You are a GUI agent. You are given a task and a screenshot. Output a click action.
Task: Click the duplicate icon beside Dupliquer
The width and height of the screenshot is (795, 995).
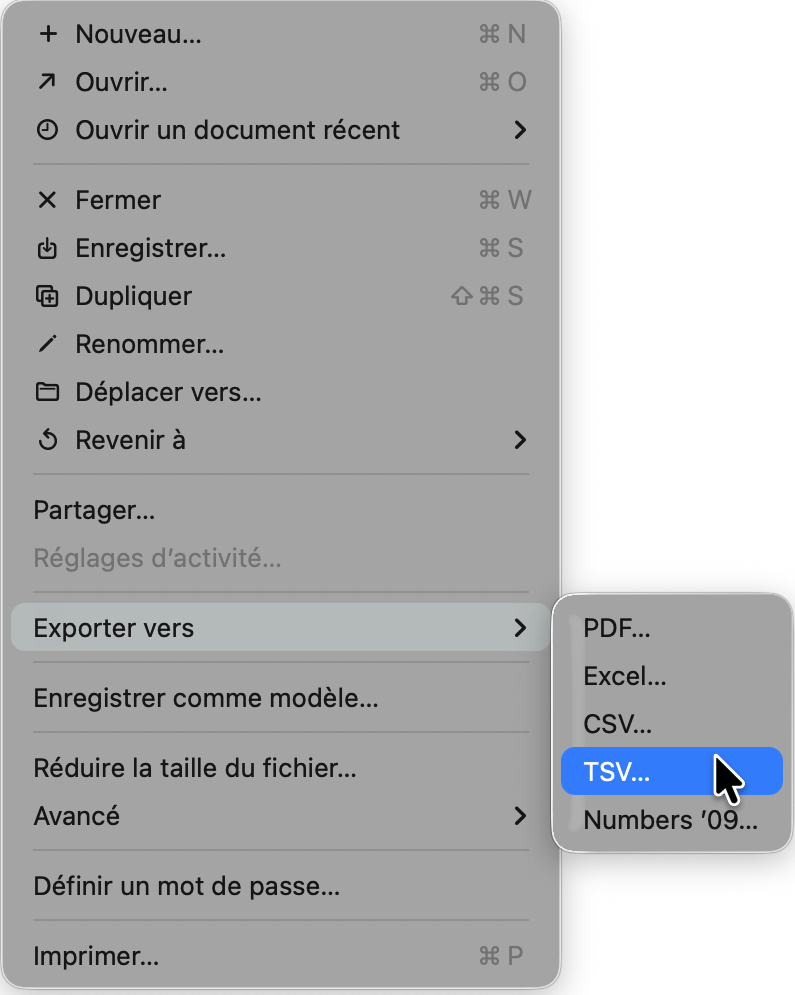click(47, 296)
